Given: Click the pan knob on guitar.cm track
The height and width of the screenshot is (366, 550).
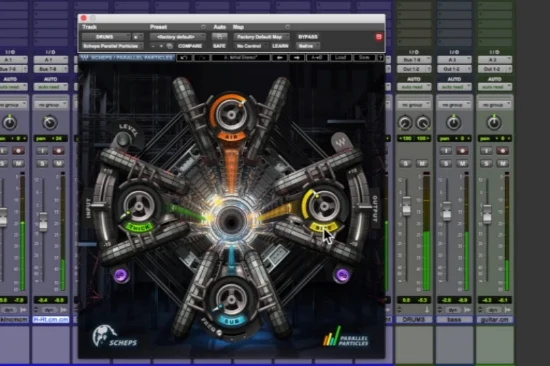Looking at the screenshot, I should (494, 123).
